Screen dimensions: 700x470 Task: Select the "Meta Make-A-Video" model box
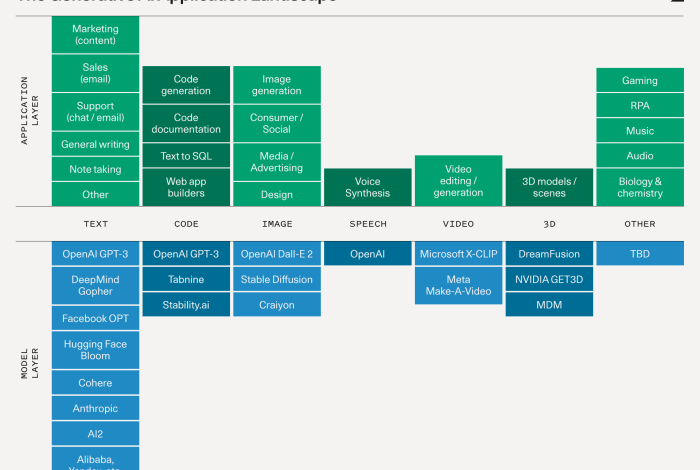coord(458,286)
